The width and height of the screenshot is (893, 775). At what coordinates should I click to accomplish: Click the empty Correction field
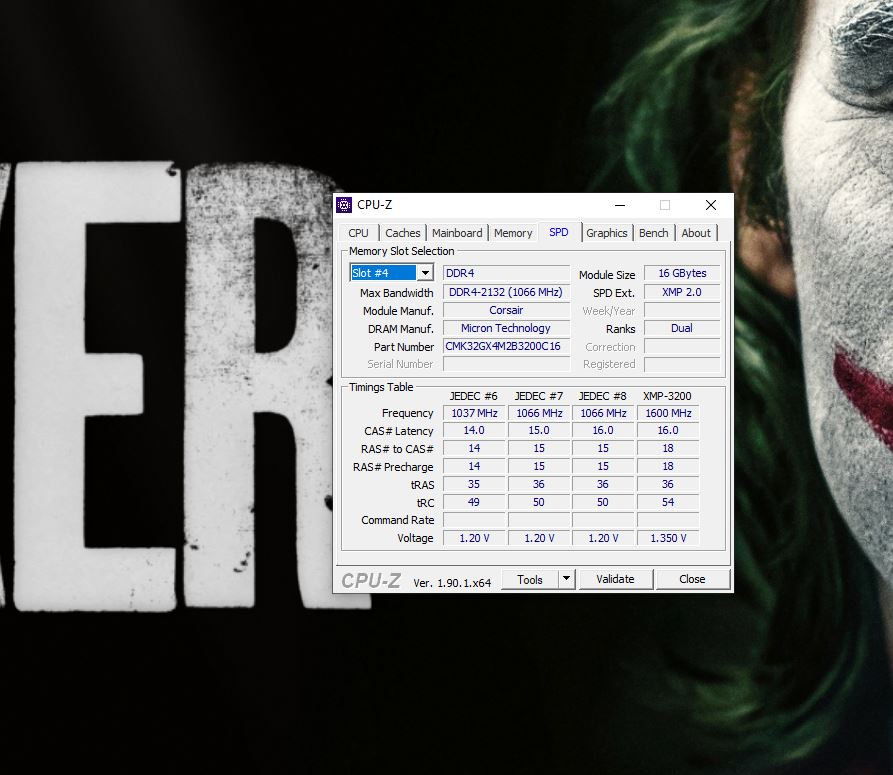(x=682, y=346)
